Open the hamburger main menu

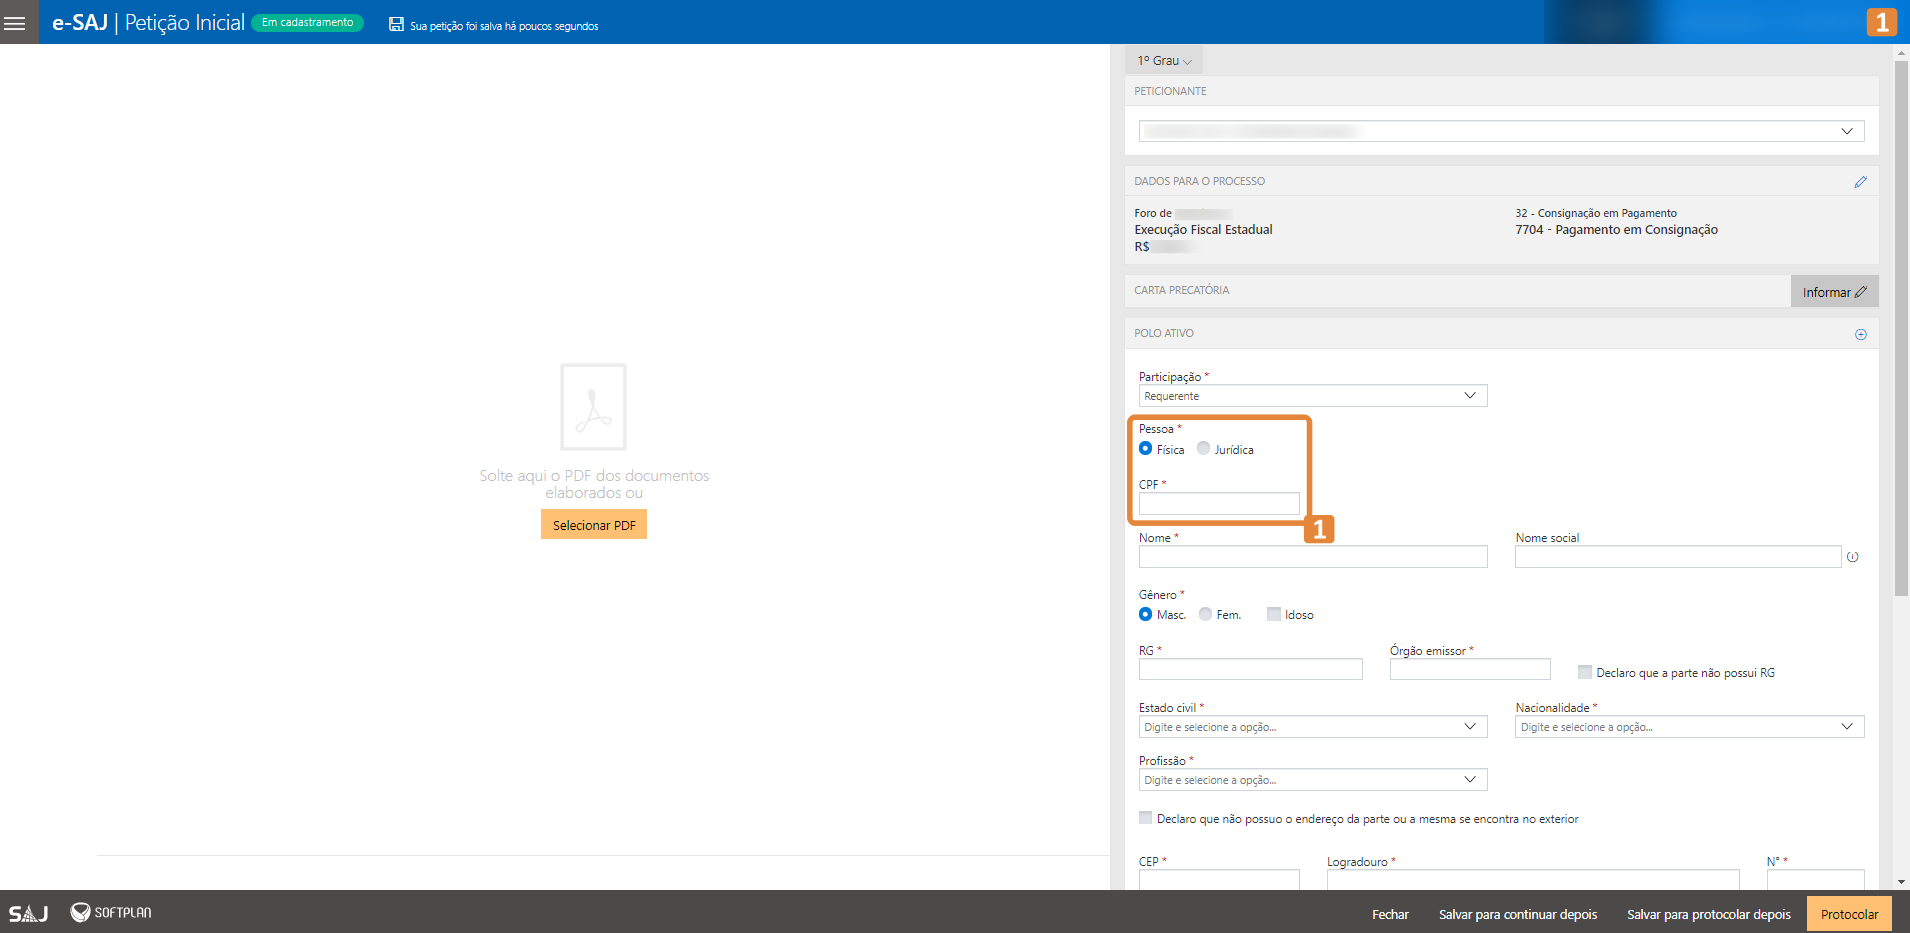tap(15, 22)
